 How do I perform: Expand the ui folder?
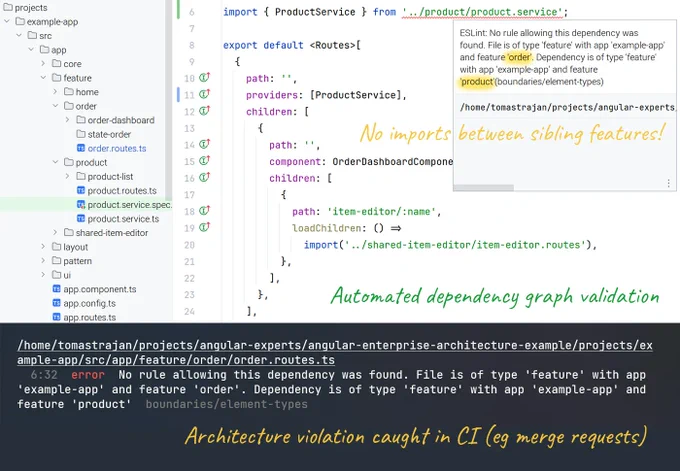[43, 275]
